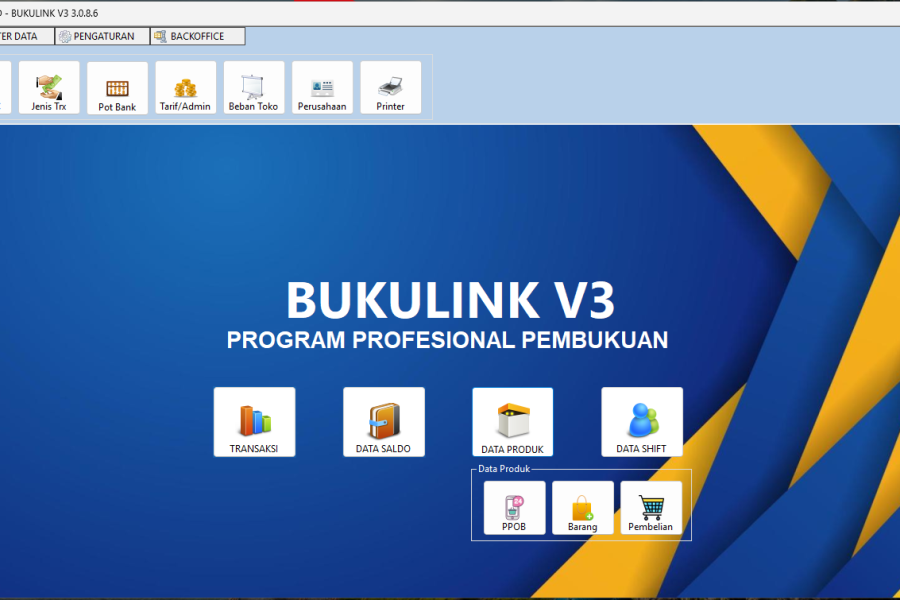Click the DATA PRODUK button

[513, 422]
